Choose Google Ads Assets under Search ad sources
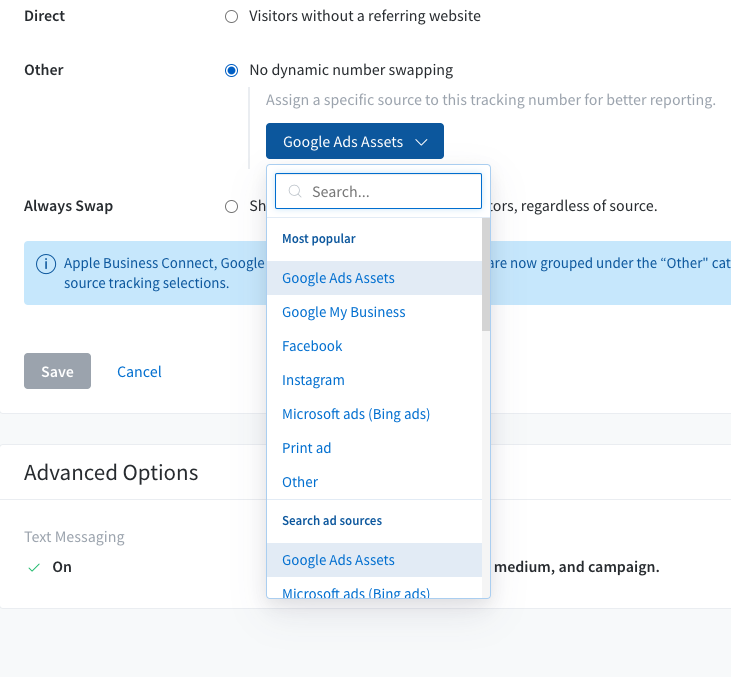The height and width of the screenshot is (677, 731). (374, 560)
